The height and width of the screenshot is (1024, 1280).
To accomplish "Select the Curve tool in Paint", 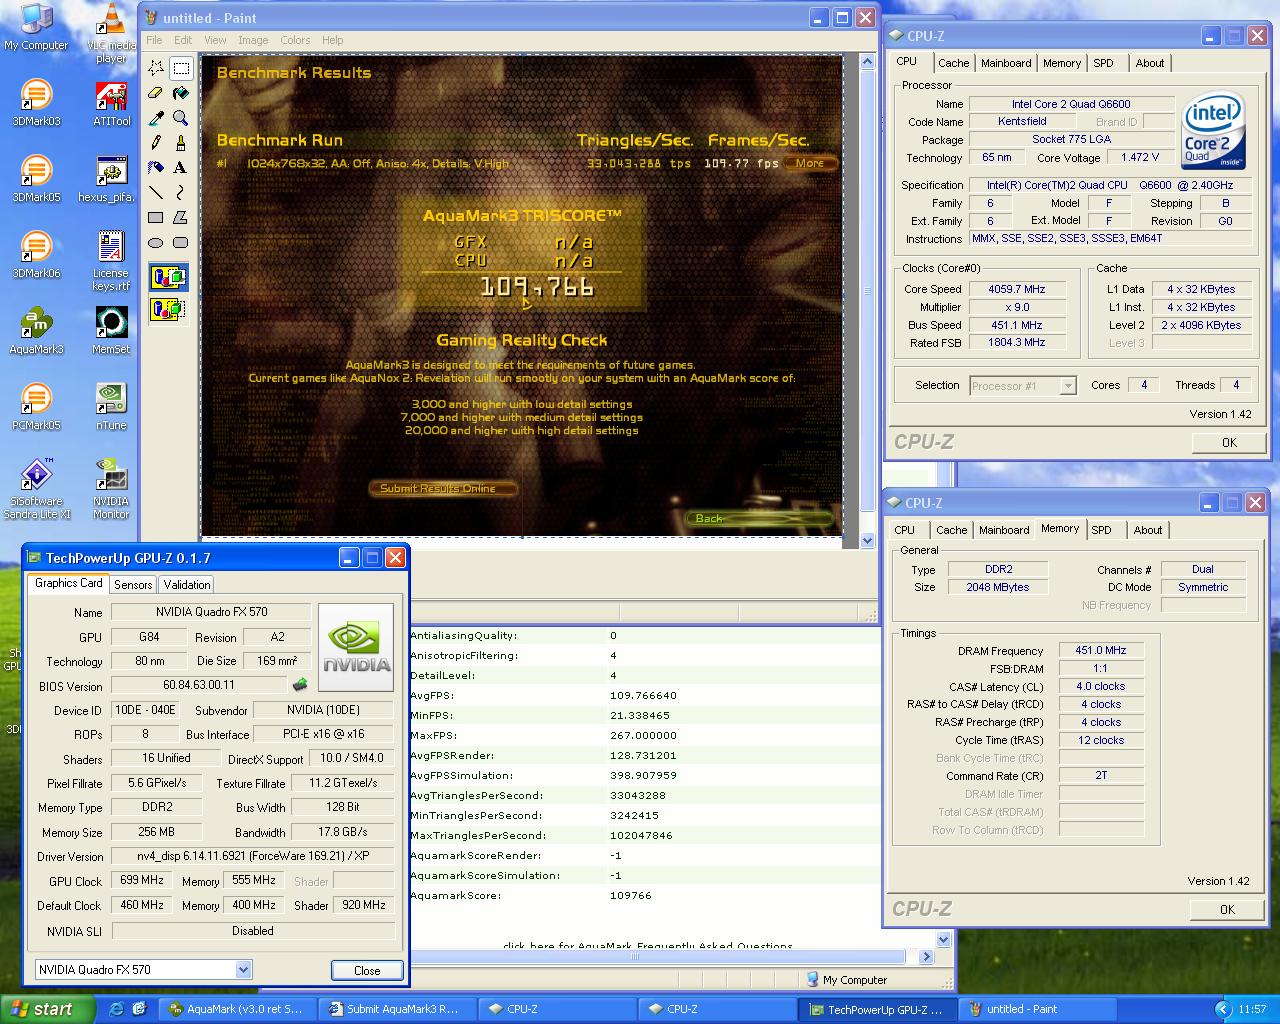I will (x=181, y=192).
